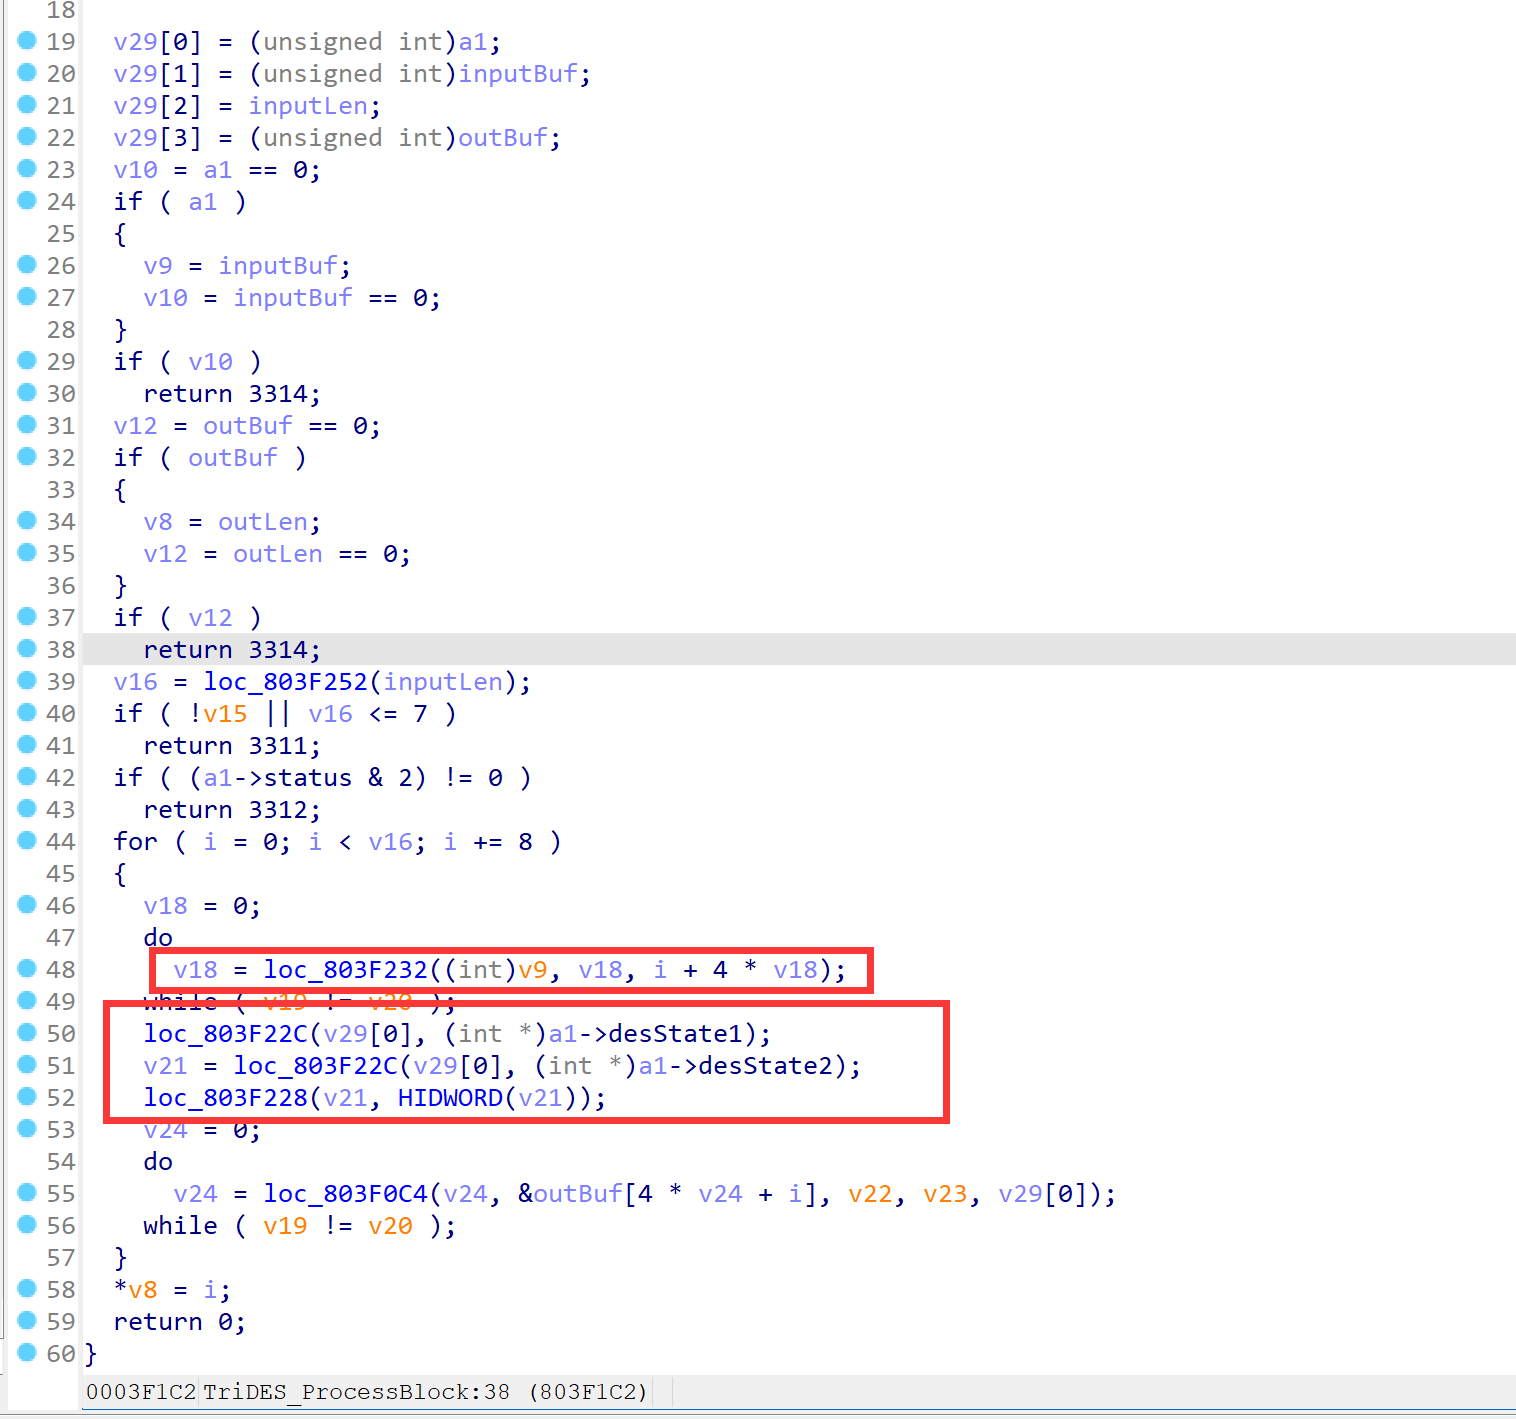Click loc_803F0C4 function name on line 55

coord(345,1194)
